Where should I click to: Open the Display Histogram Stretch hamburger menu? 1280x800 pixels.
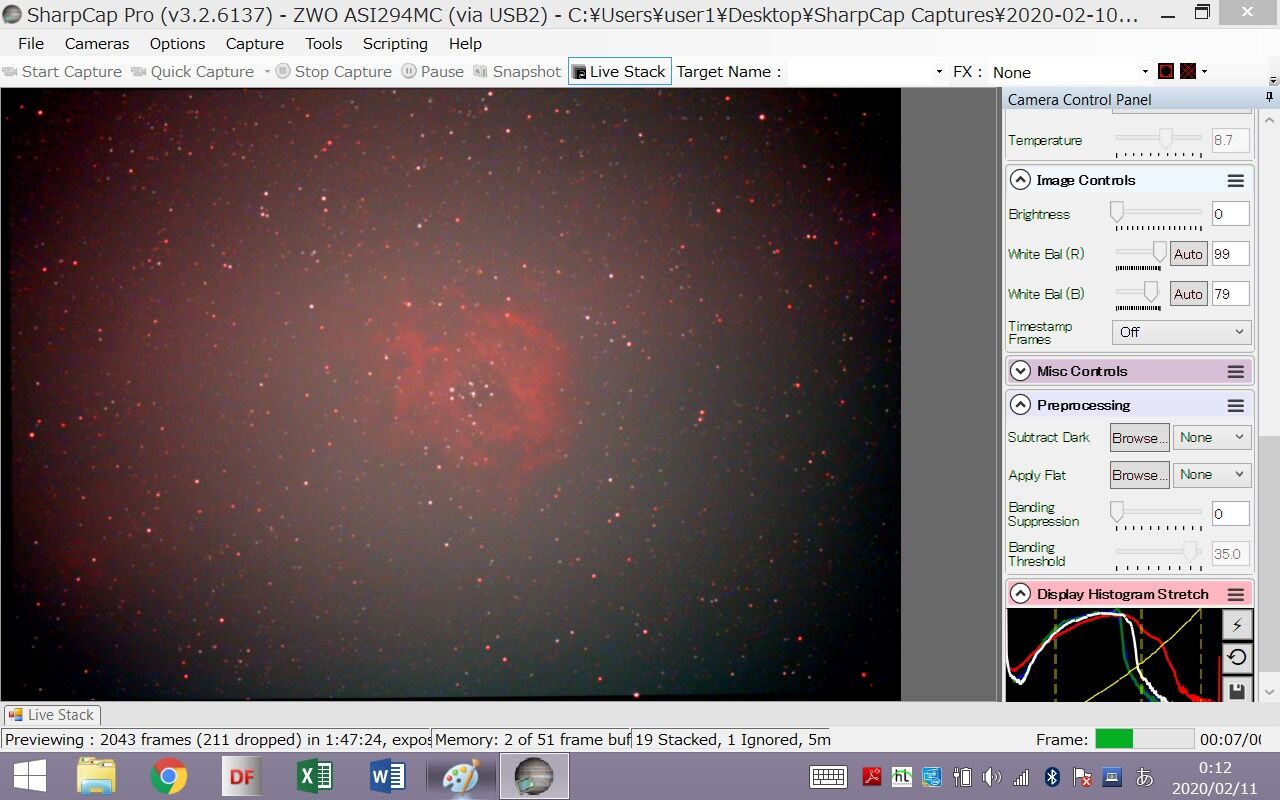pos(1236,595)
